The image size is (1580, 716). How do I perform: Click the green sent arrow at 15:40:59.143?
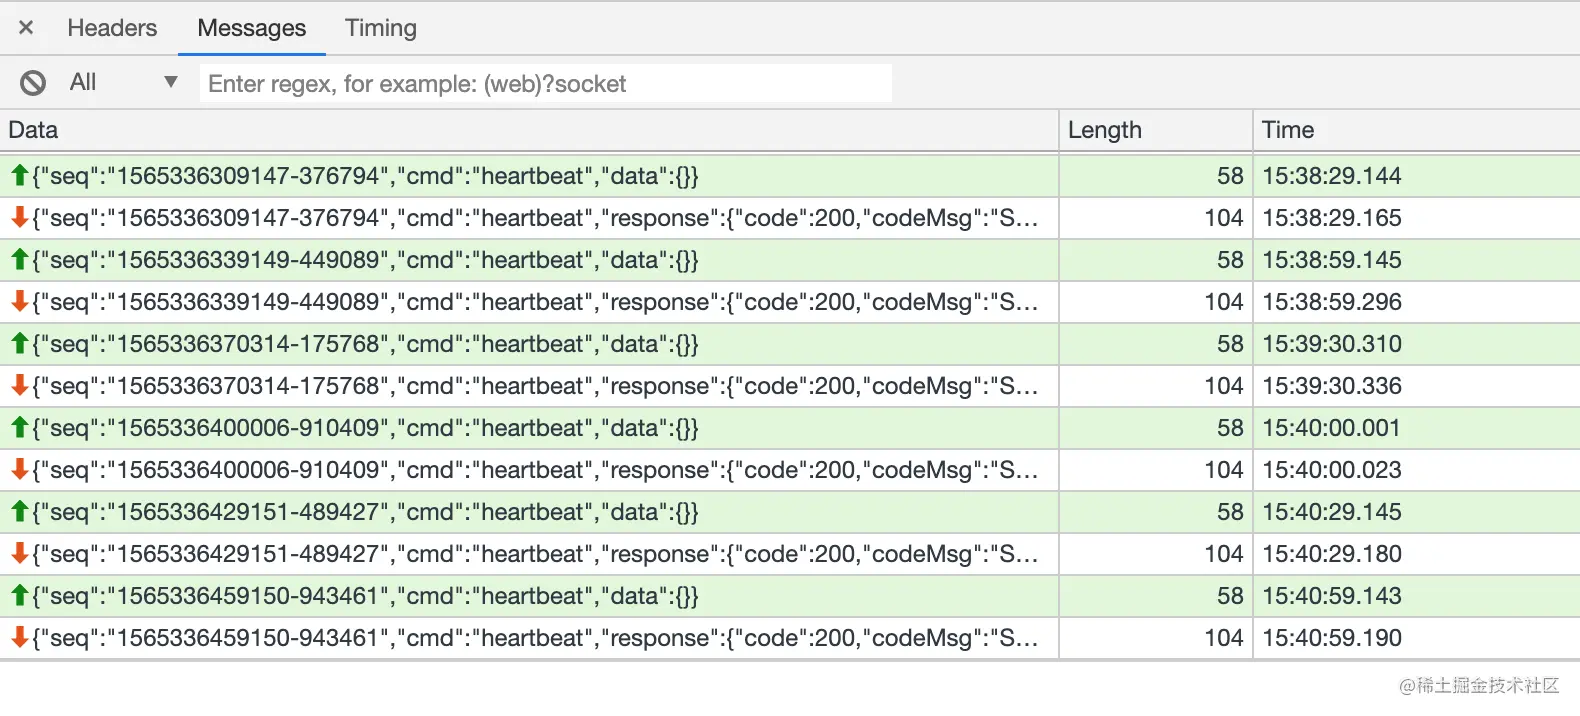click(x=19, y=596)
